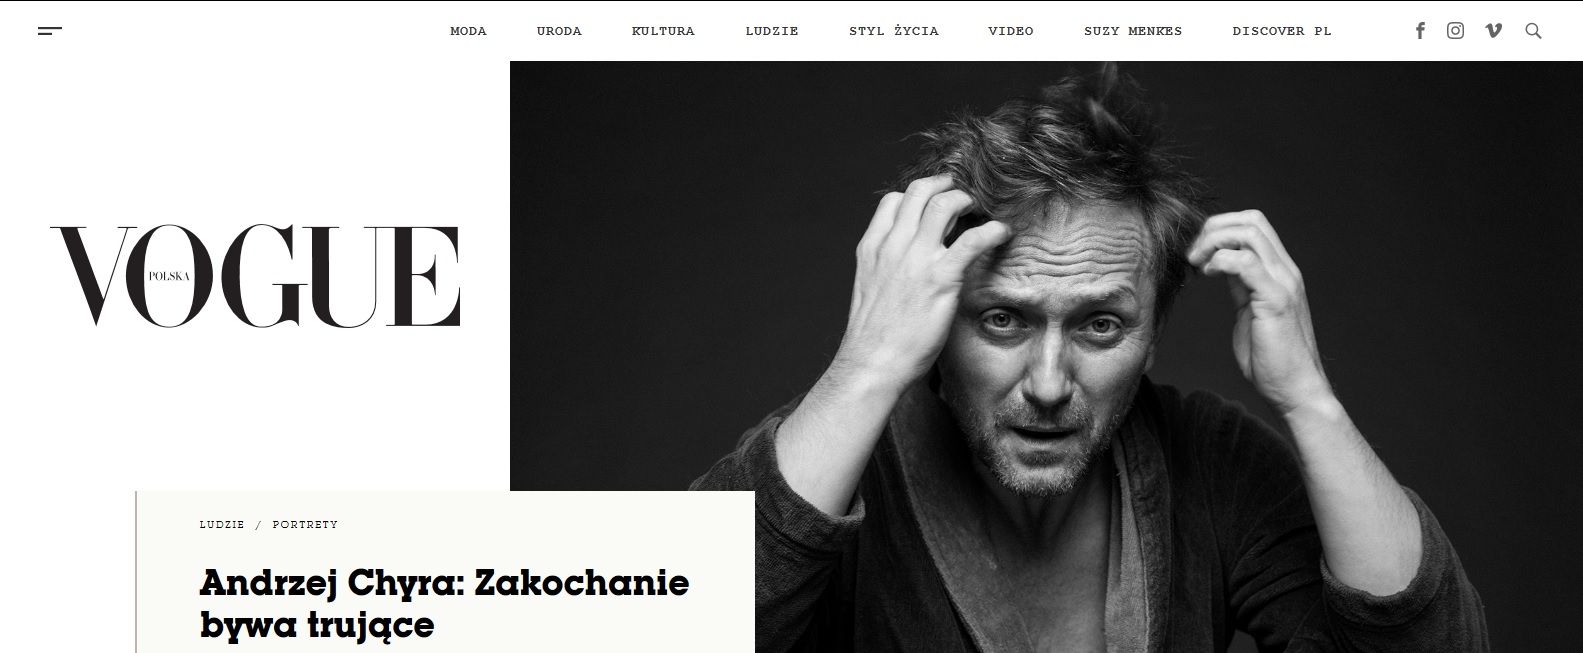This screenshot has width=1583, height=653.
Task: Open the hamburger side menu
Action: pyautogui.click(x=50, y=31)
